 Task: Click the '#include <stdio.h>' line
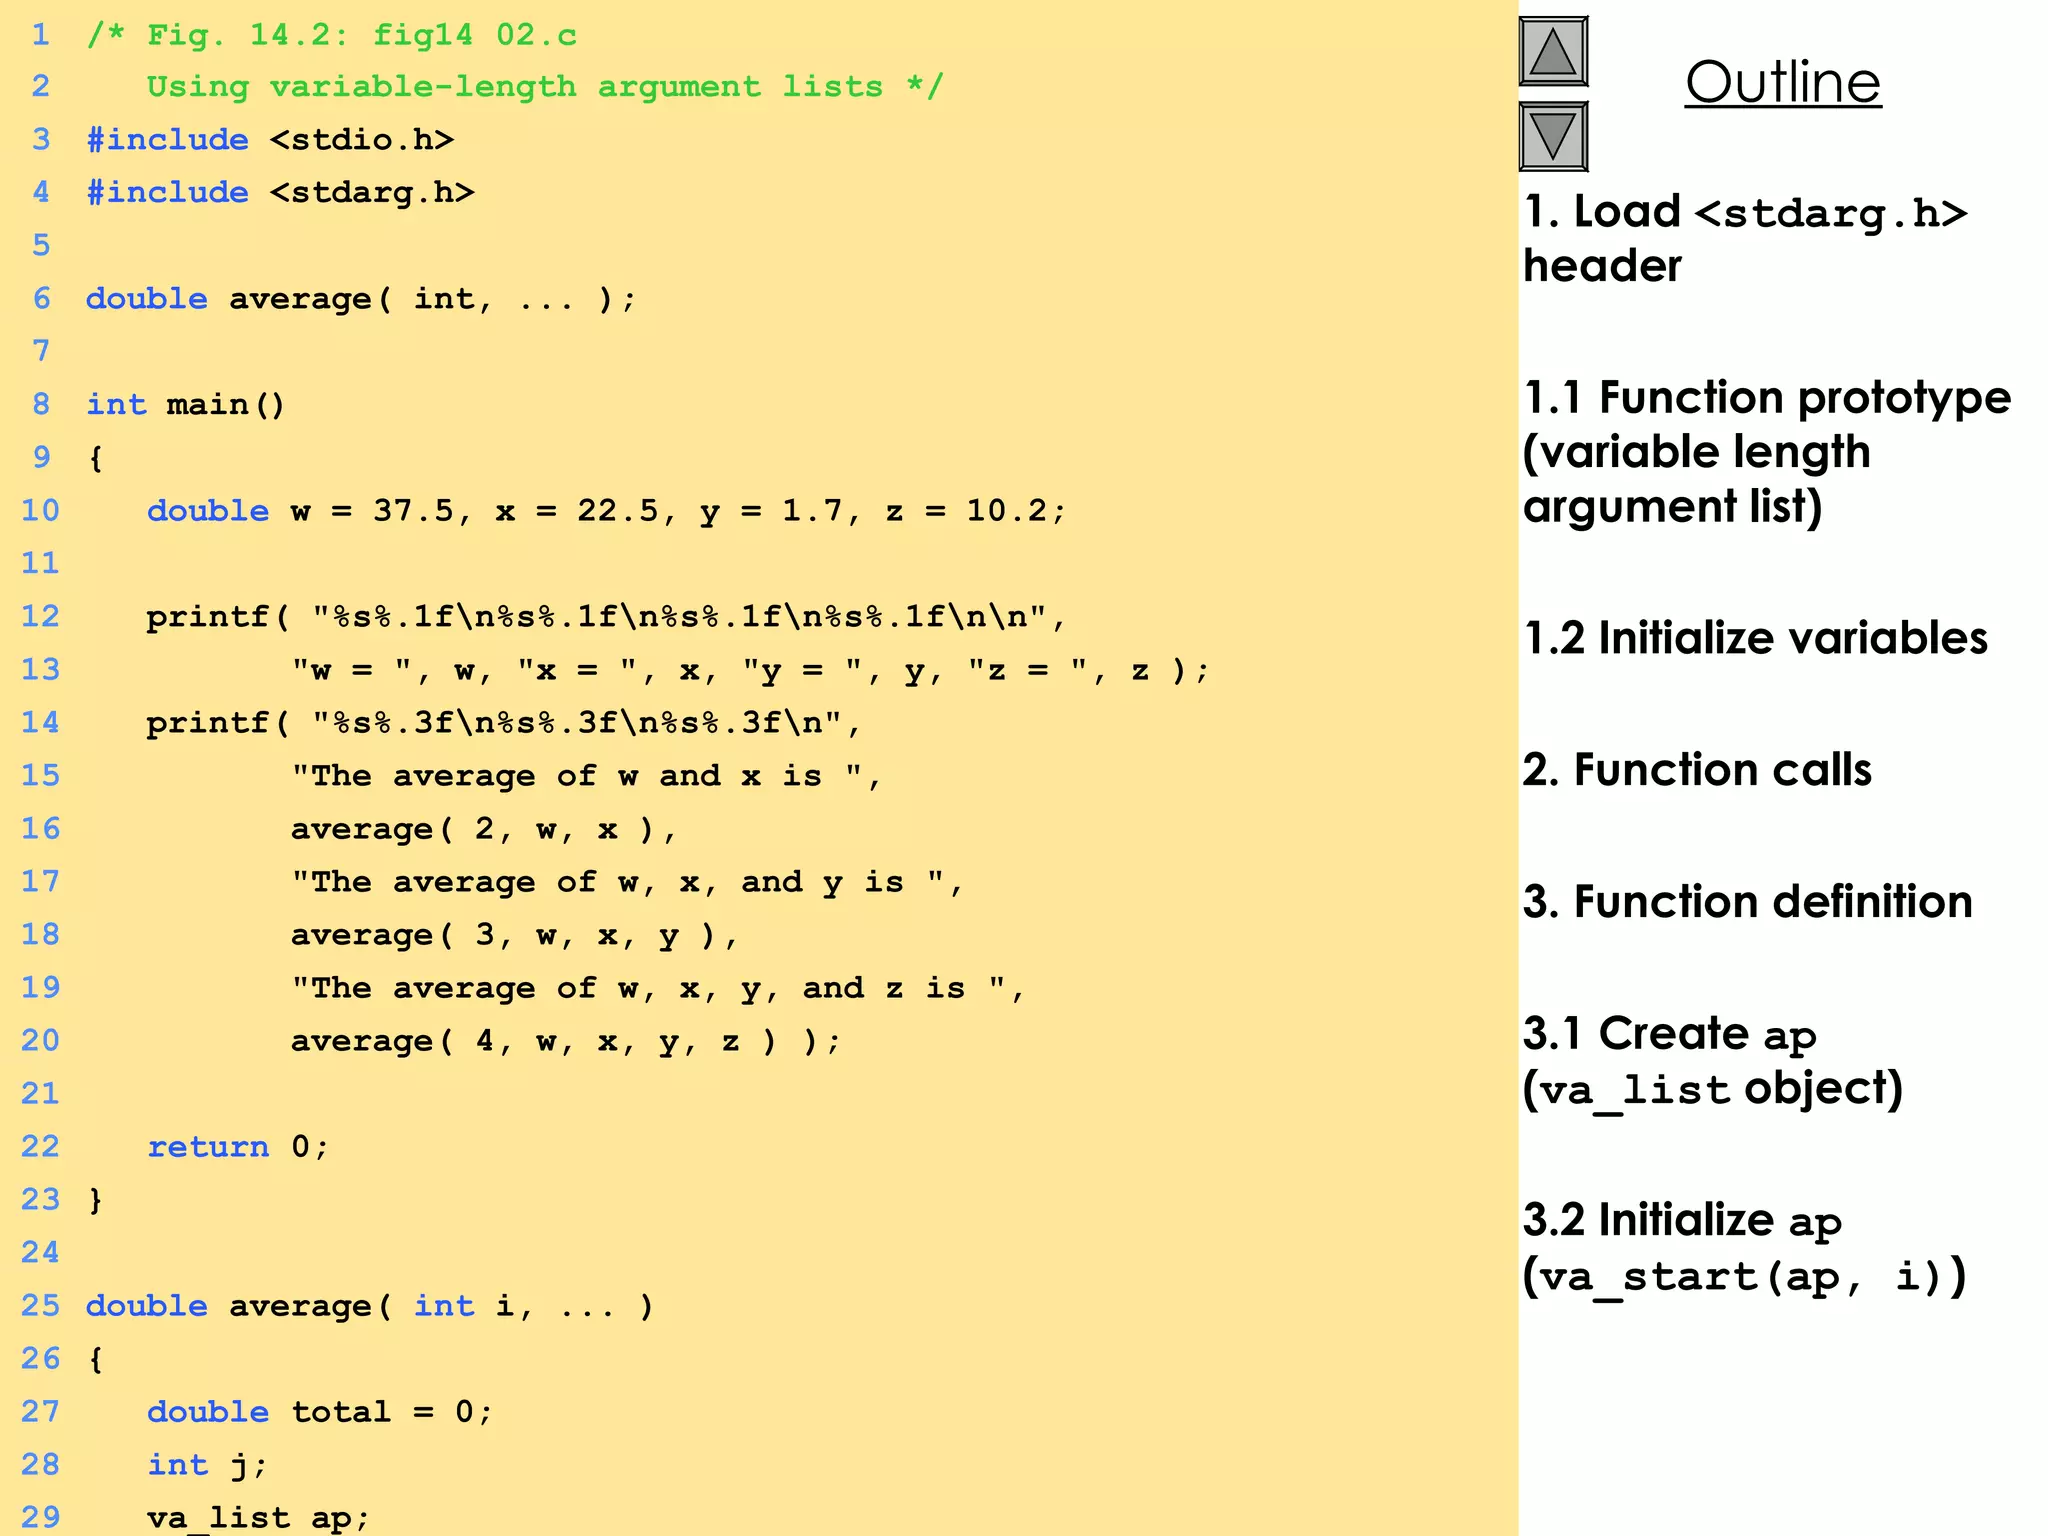[x=270, y=140]
